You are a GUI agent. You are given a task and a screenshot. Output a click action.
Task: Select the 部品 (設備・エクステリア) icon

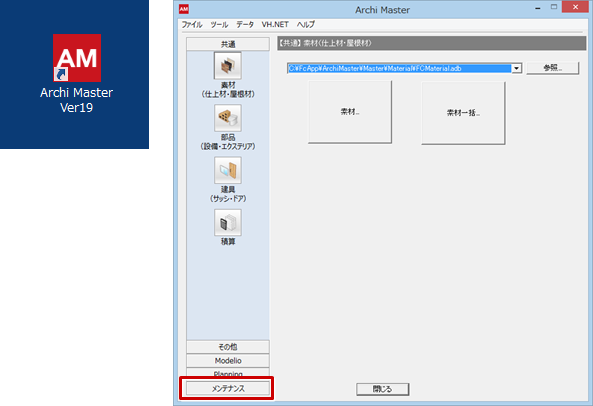(x=228, y=118)
